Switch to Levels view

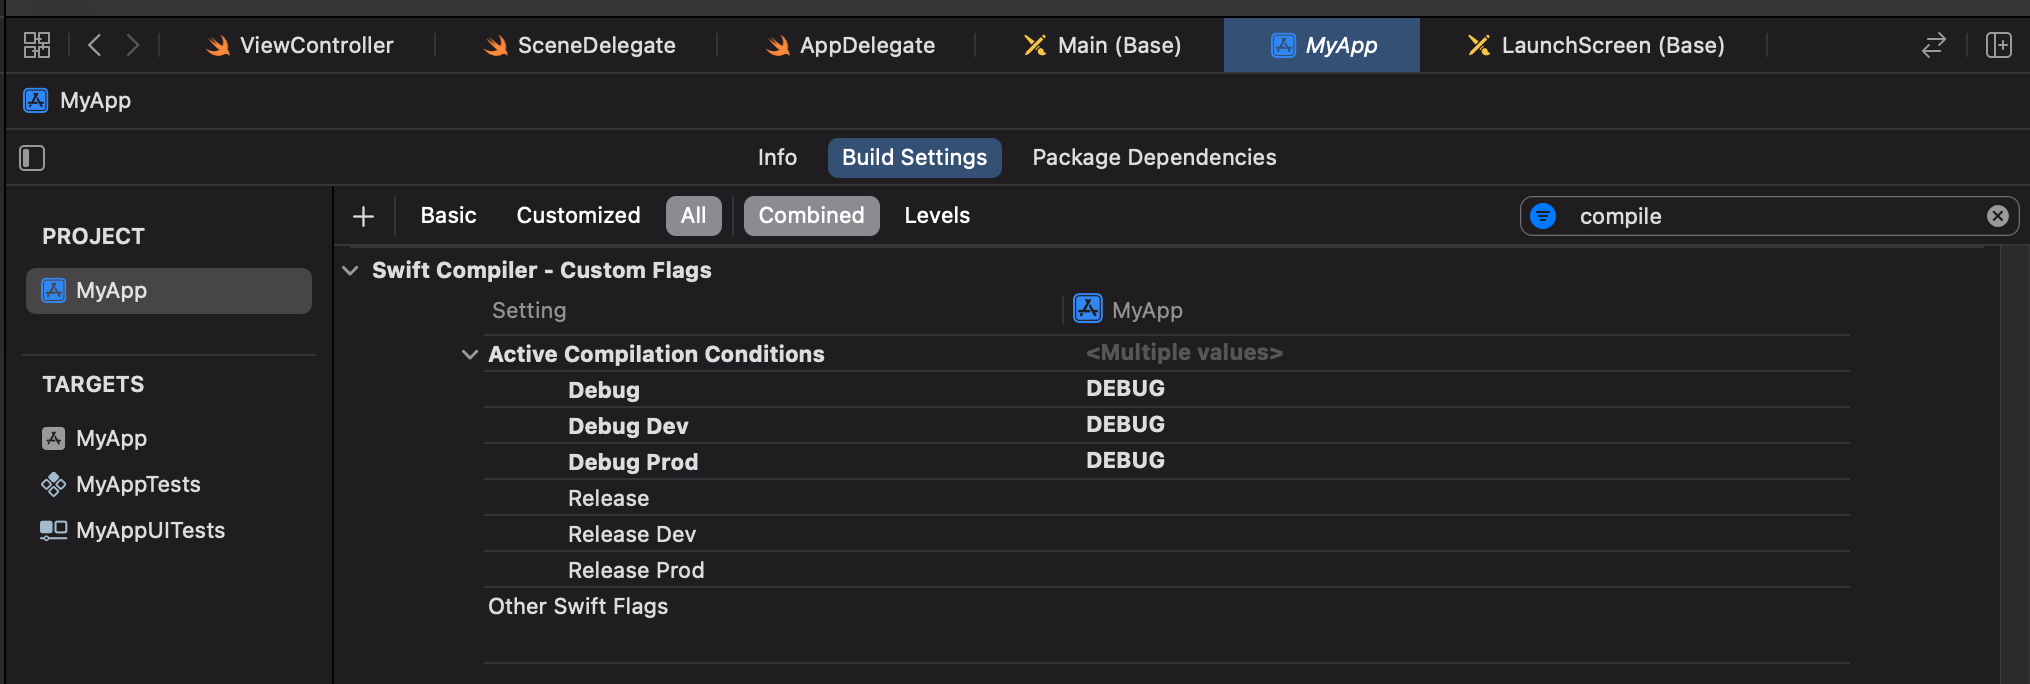click(x=936, y=216)
